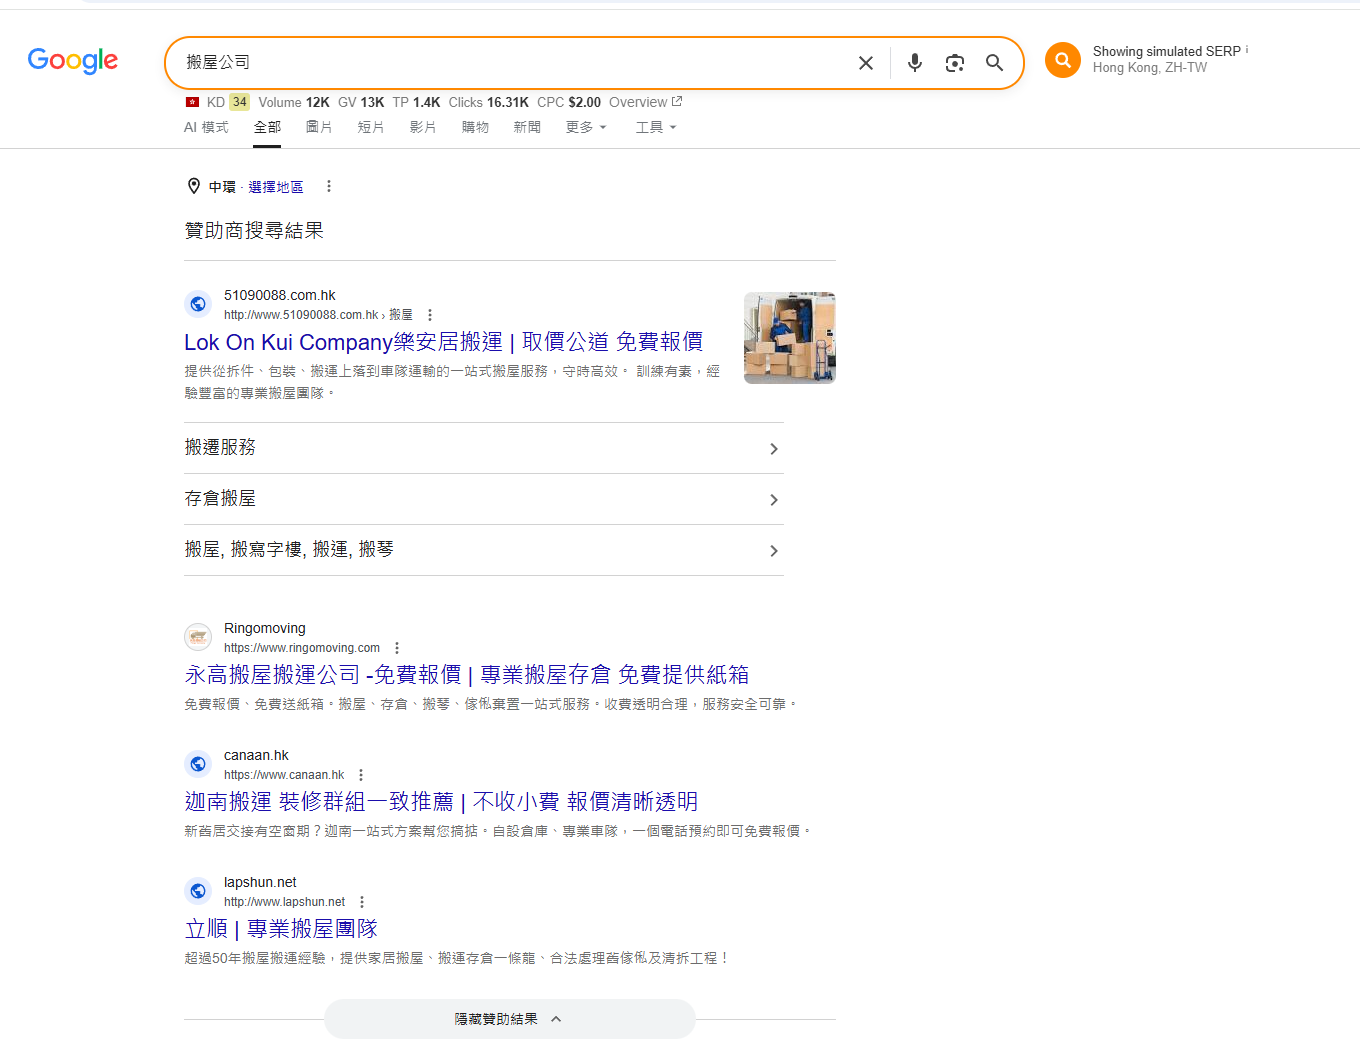Click the moving boxes thumbnail image

[x=790, y=338]
